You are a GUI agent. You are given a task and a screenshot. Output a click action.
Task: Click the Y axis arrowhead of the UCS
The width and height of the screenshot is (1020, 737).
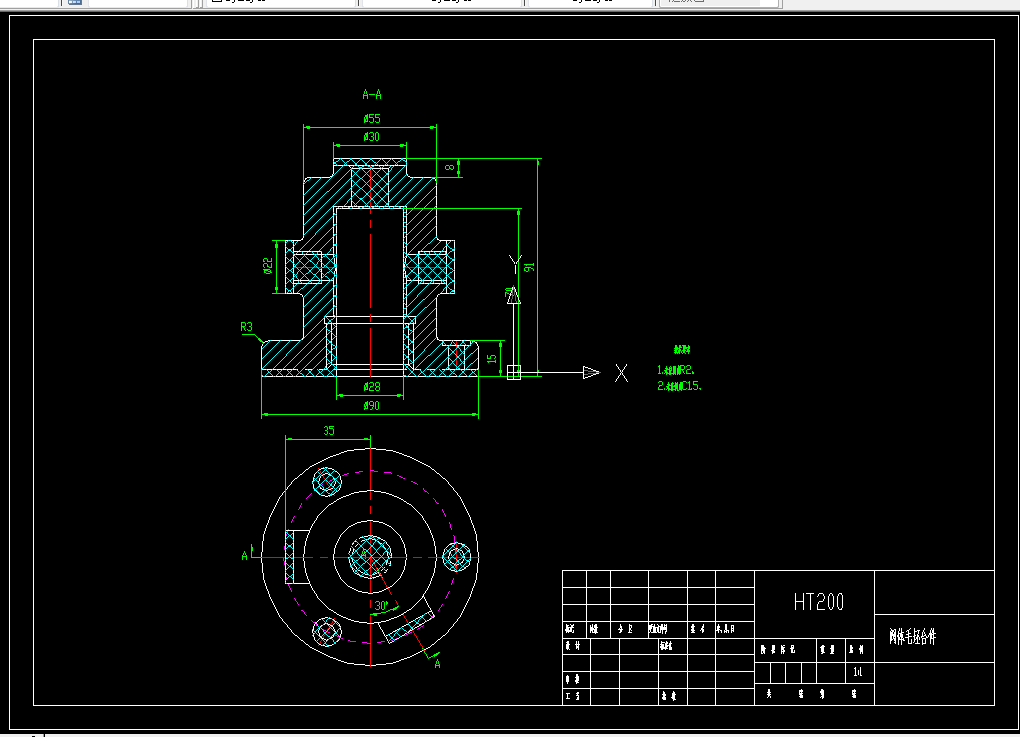[x=514, y=296]
